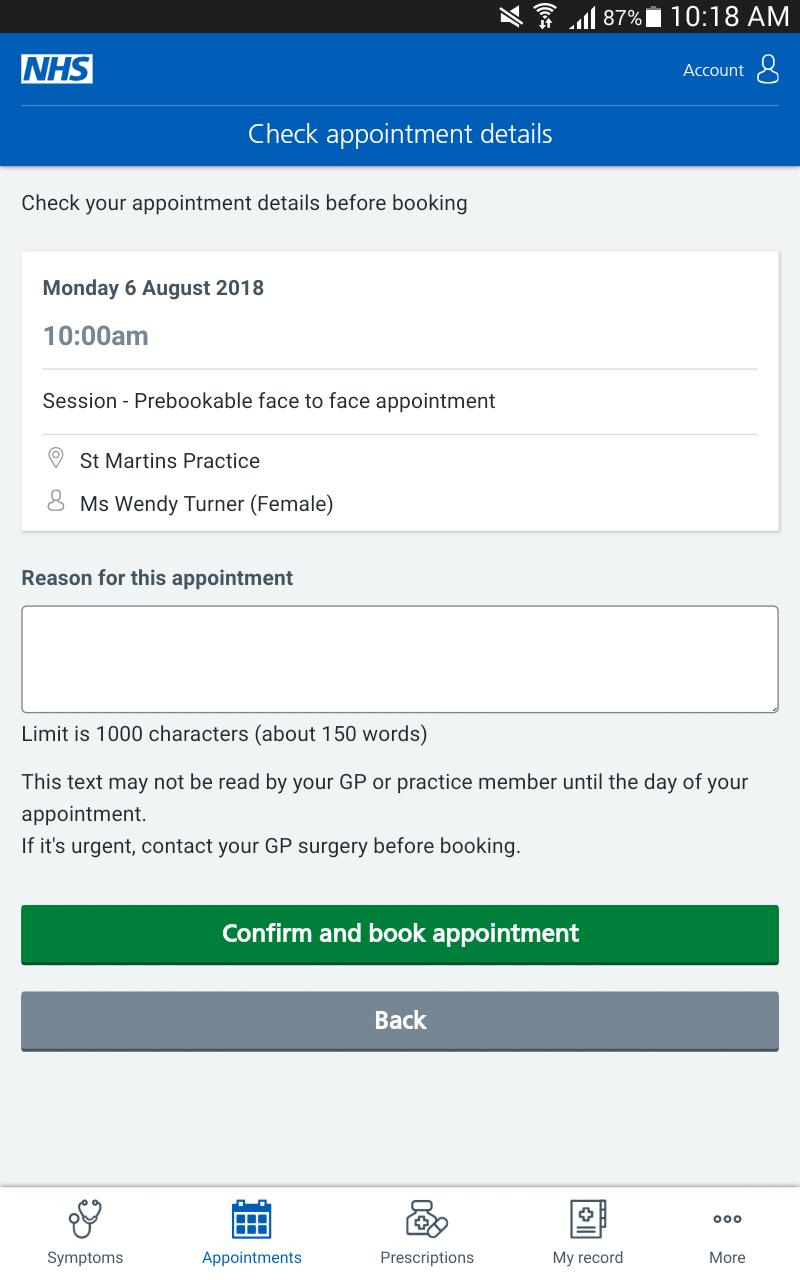Click the Account text link
Image resolution: width=800 pixels, height=1280 pixels.
tap(713, 70)
